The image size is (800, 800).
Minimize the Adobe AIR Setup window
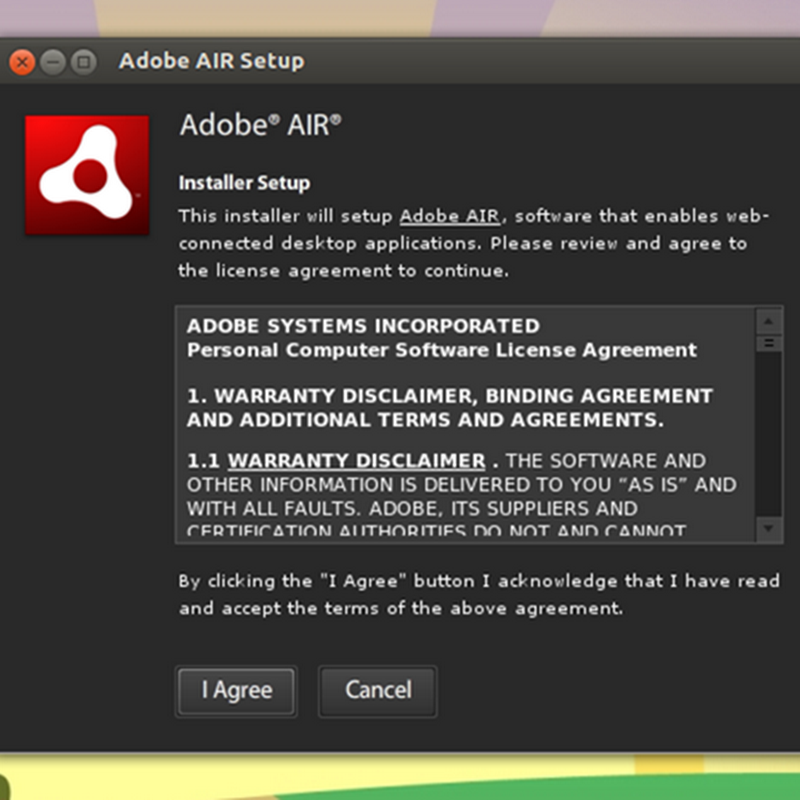pyautogui.click(x=53, y=62)
